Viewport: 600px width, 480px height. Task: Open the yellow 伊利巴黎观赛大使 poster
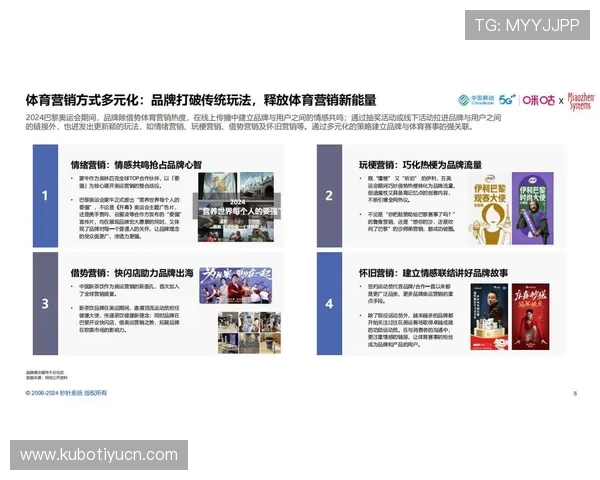[489, 209]
